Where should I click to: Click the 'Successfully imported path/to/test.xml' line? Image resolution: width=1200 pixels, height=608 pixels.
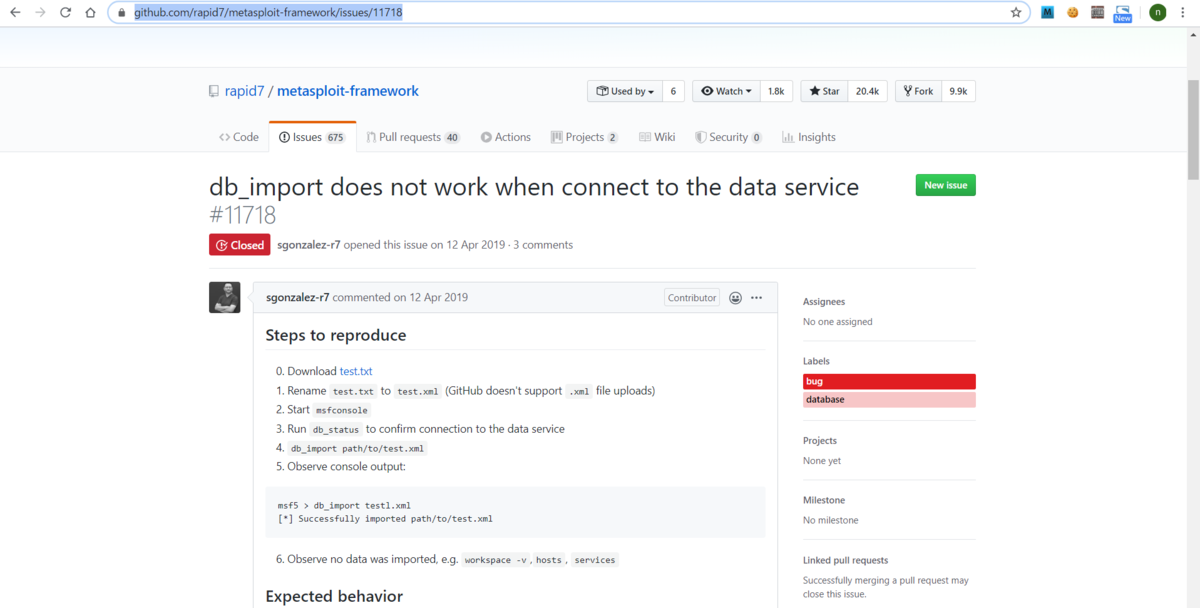[x=385, y=519]
